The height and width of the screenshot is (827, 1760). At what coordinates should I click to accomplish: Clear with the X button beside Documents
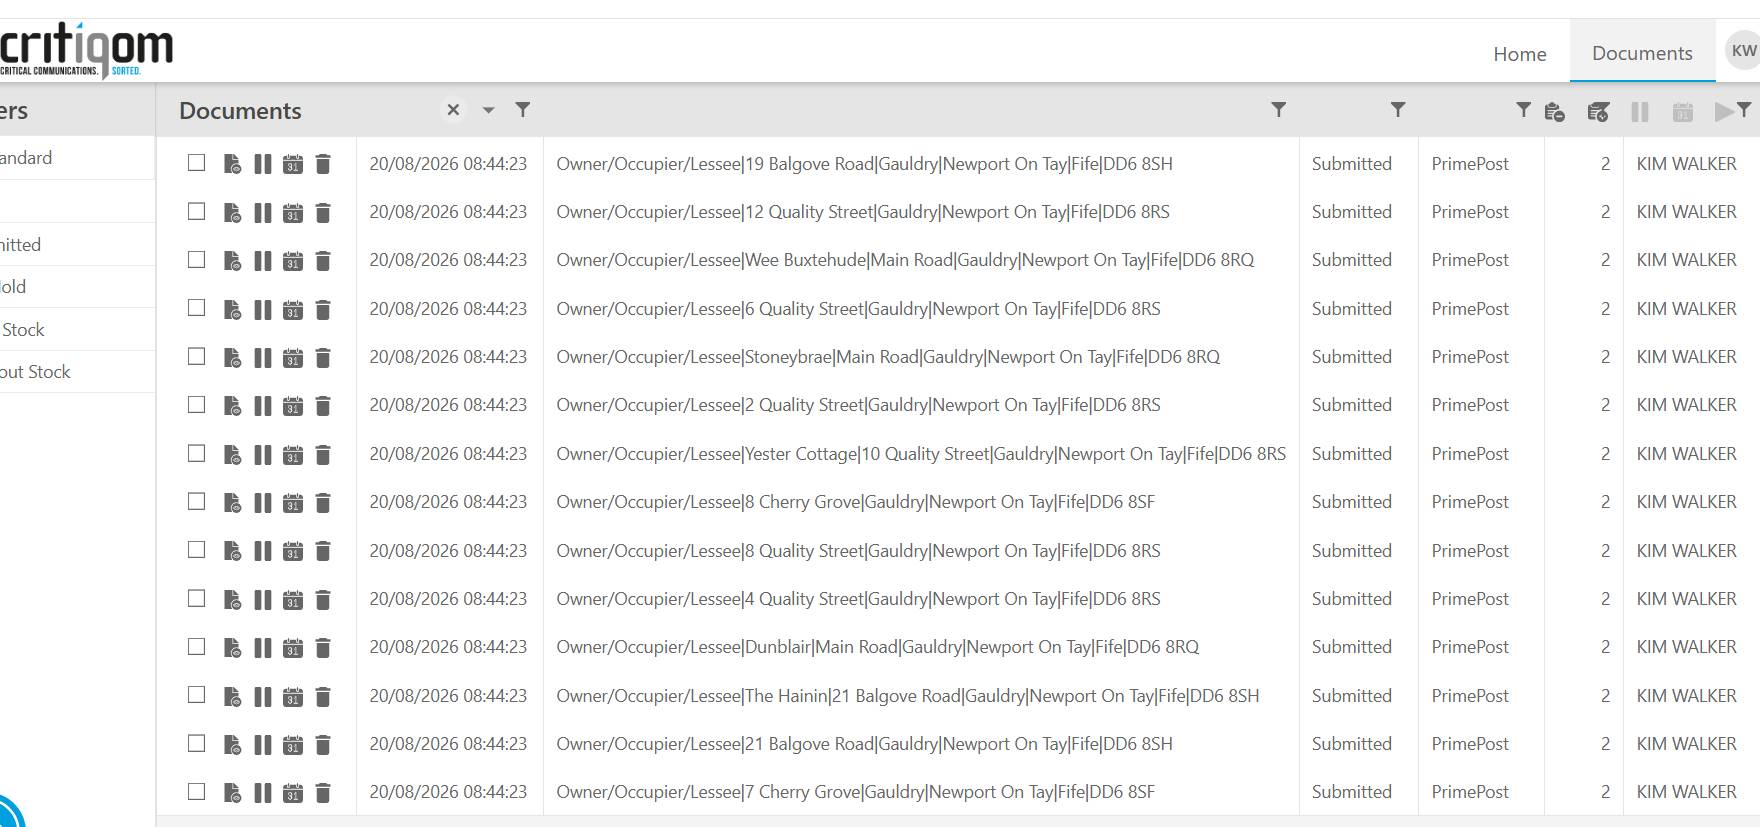pos(453,110)
